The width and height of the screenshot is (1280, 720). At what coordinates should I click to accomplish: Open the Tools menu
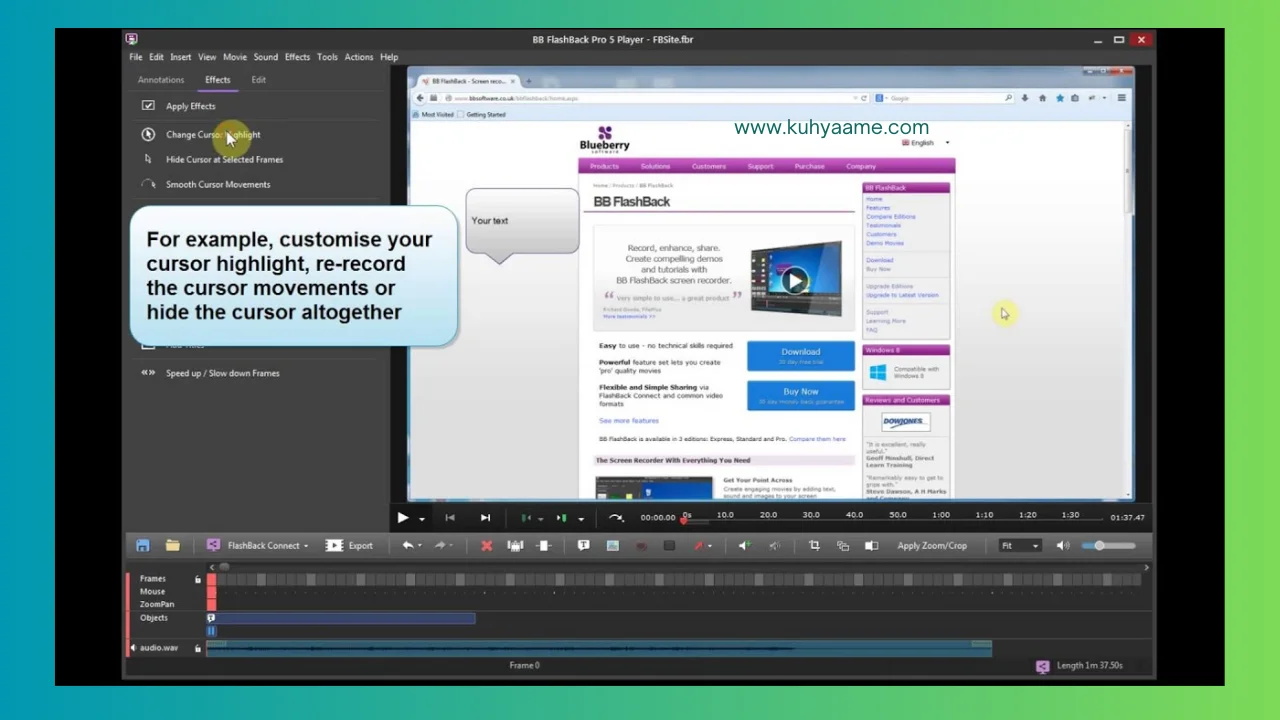(x=327, y=57)
